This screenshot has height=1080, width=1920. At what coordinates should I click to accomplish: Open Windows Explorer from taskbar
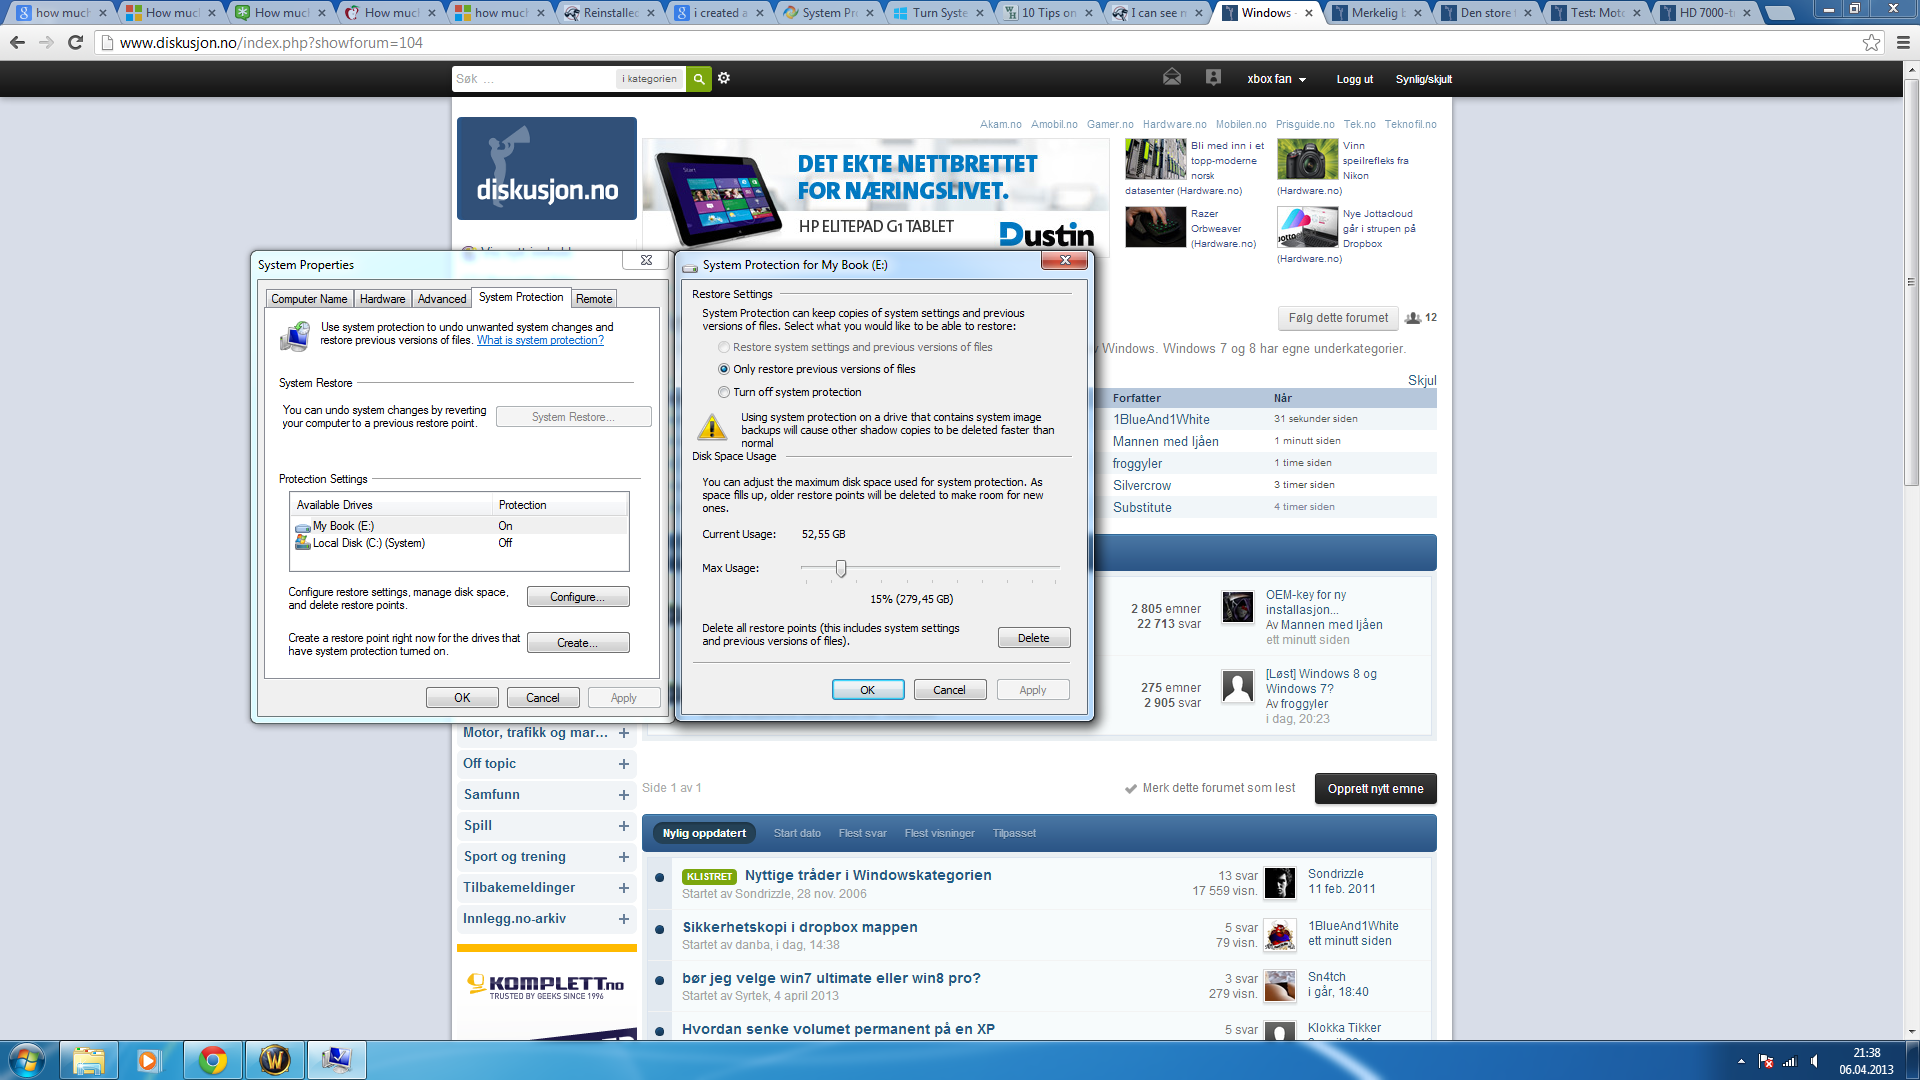(89, 1060)
